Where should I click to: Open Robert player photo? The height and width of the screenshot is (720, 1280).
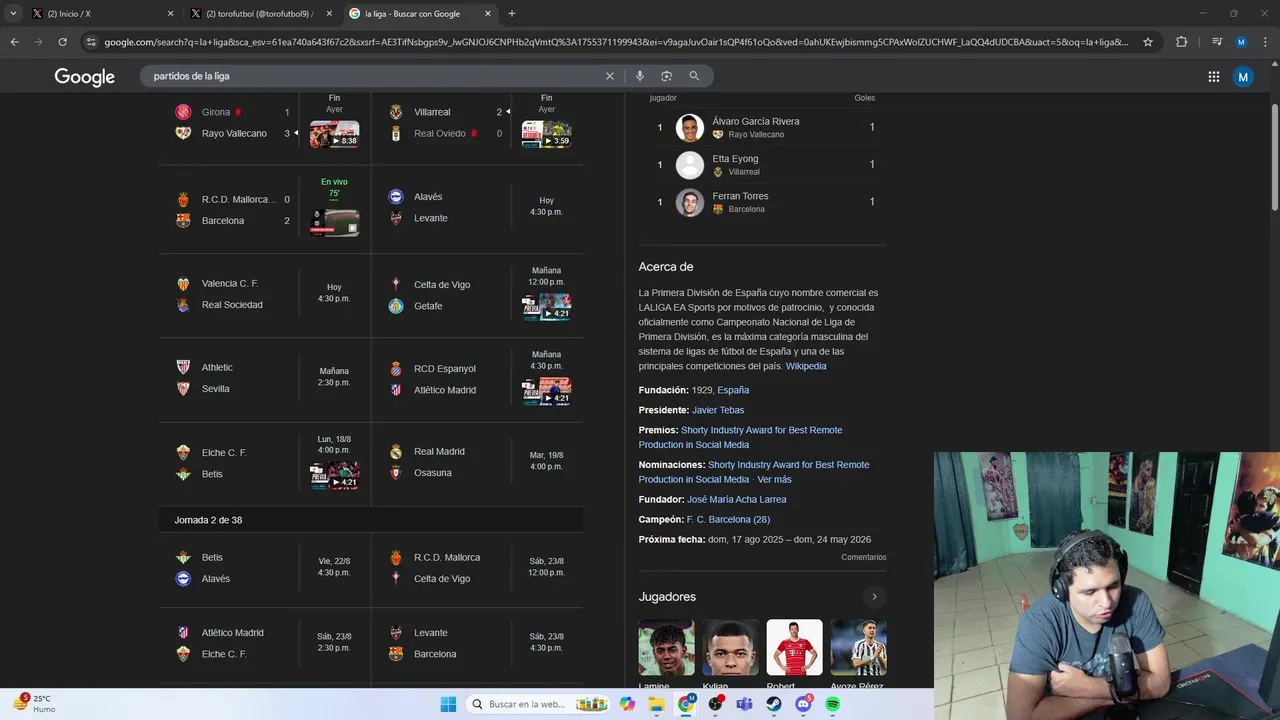[794, 648]
